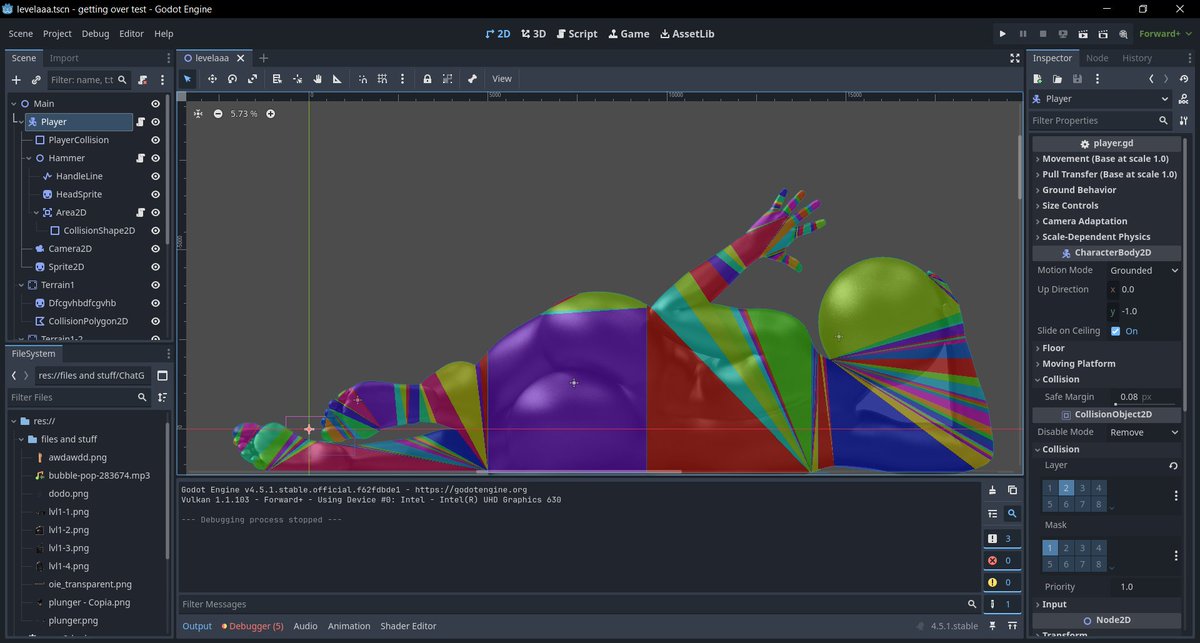Select the Select Mode arrow tool
The height and width of the screenshot is (643, 1200).
187,79
